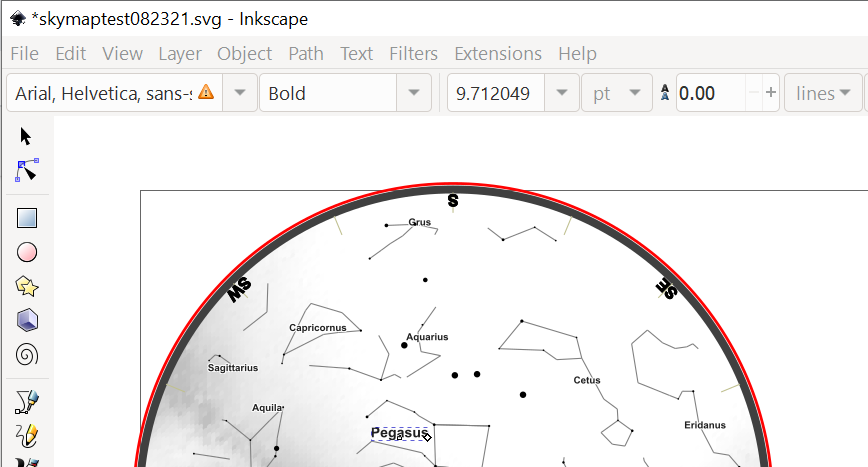Screen dimensions: 868x467
Task: Select the Node edit tool
Action: tap(27, 170)
